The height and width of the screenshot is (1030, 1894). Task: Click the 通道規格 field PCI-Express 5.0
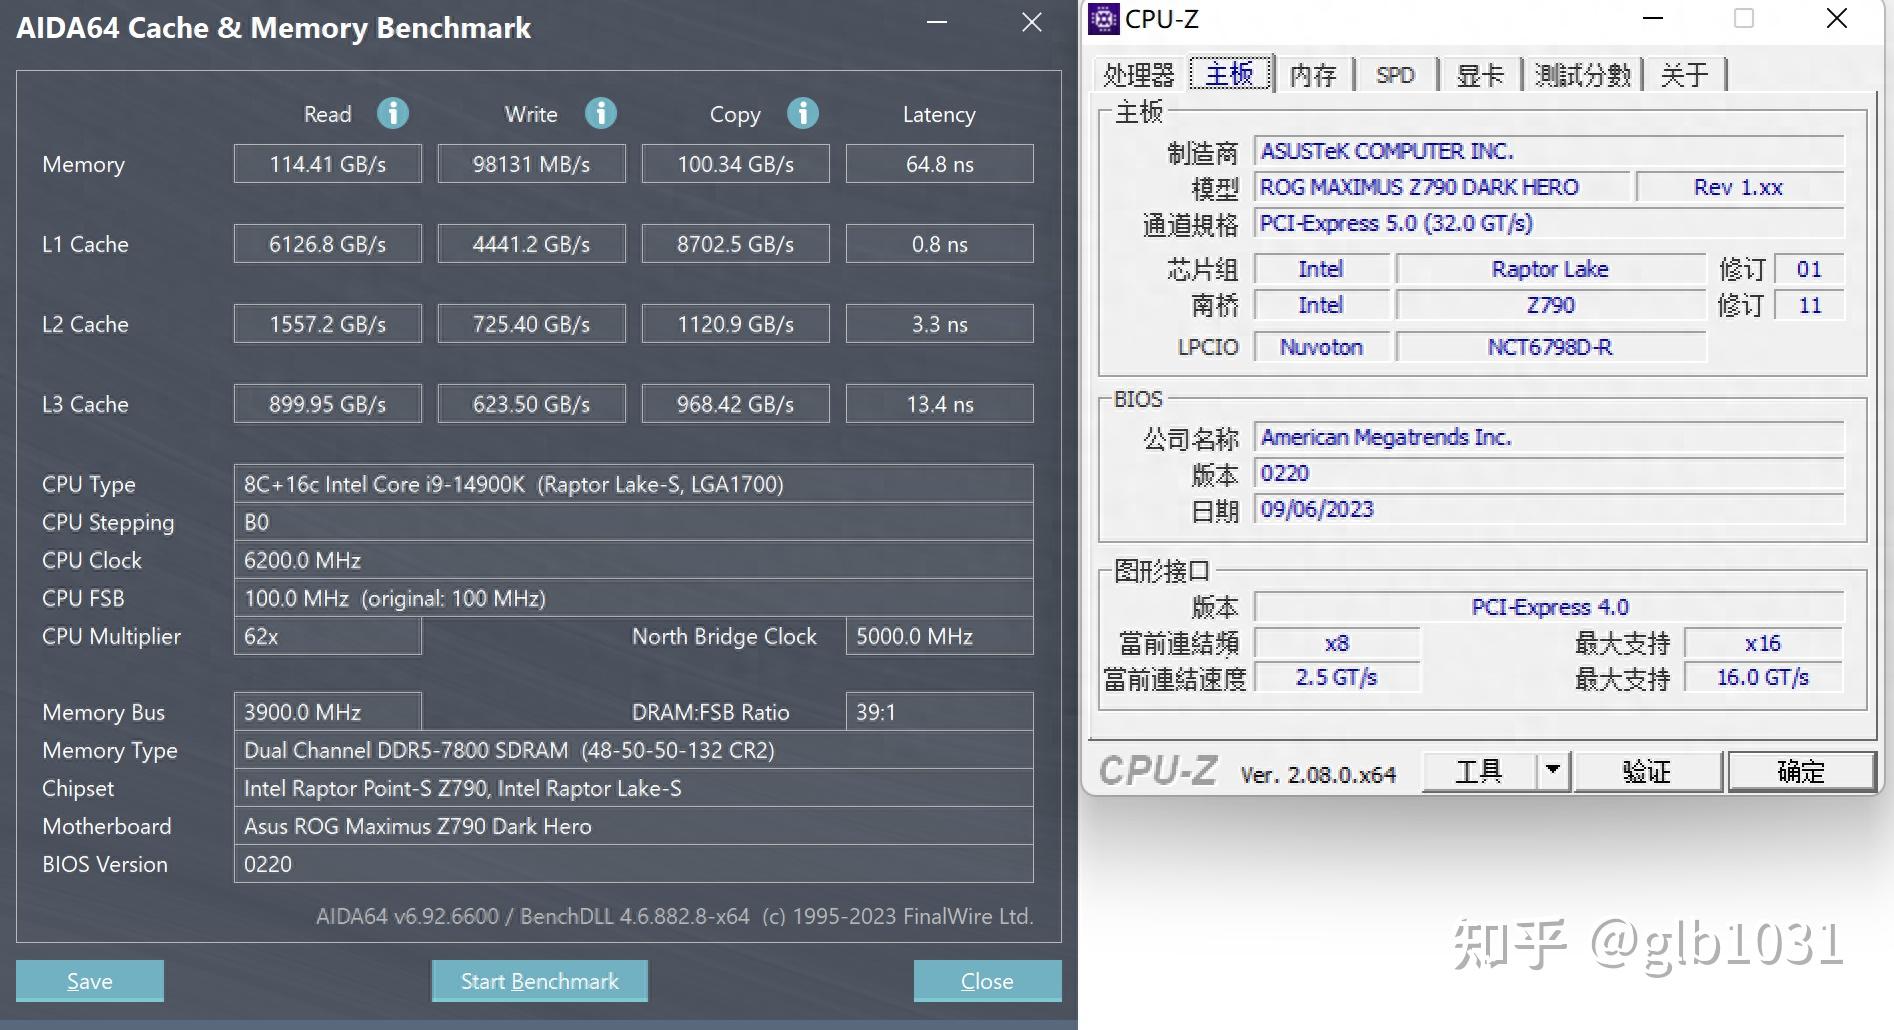tap(1550, 223)
